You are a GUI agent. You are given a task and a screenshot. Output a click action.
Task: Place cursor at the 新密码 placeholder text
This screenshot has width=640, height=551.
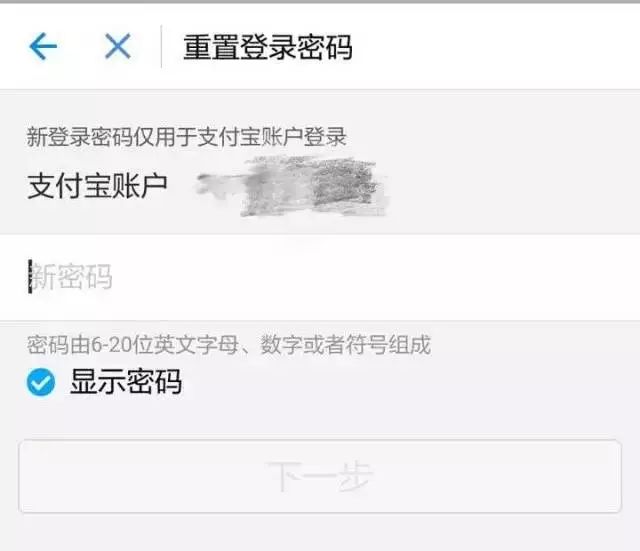pos(71,277)
